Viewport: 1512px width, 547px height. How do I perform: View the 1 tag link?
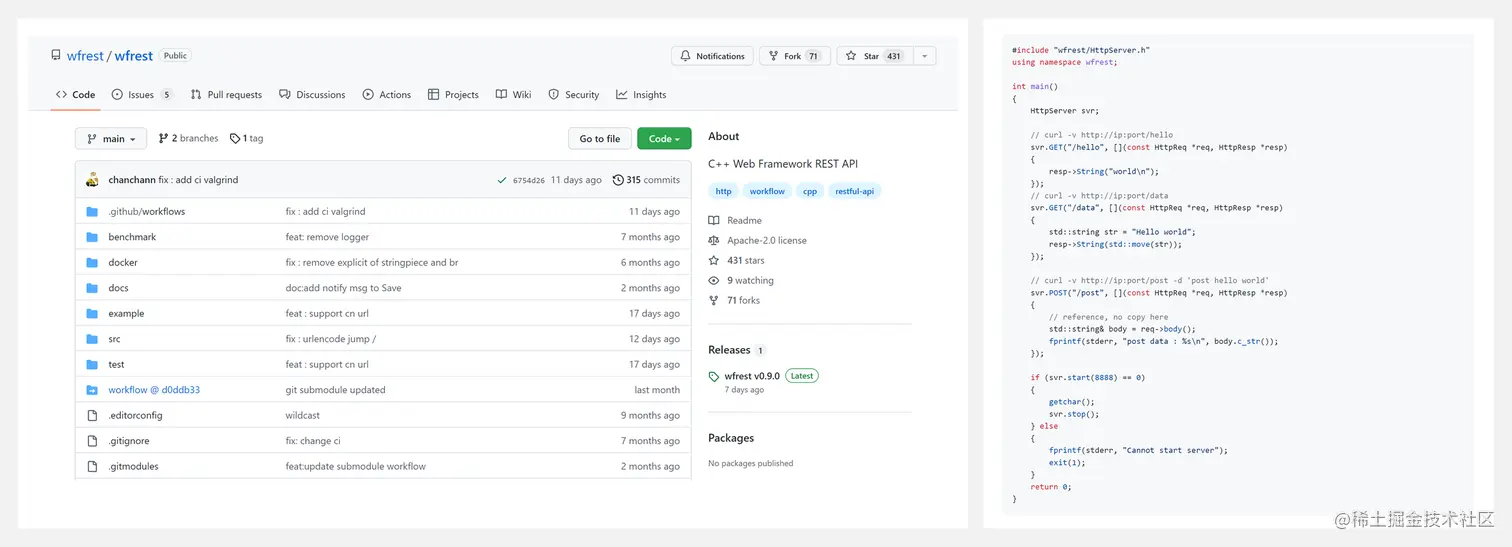coord(246,139)
